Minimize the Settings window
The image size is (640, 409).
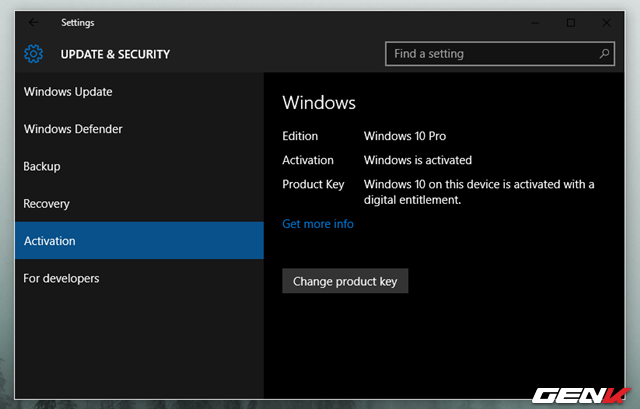point(535,23)
